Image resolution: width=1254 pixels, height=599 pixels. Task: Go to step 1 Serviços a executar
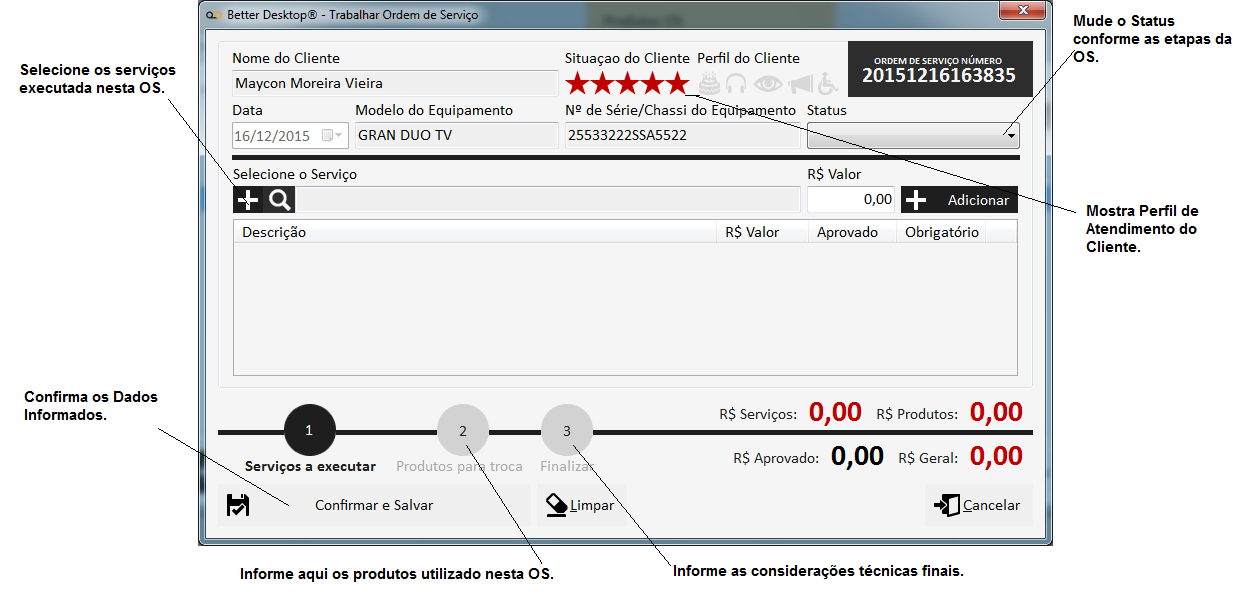point(309,431)
